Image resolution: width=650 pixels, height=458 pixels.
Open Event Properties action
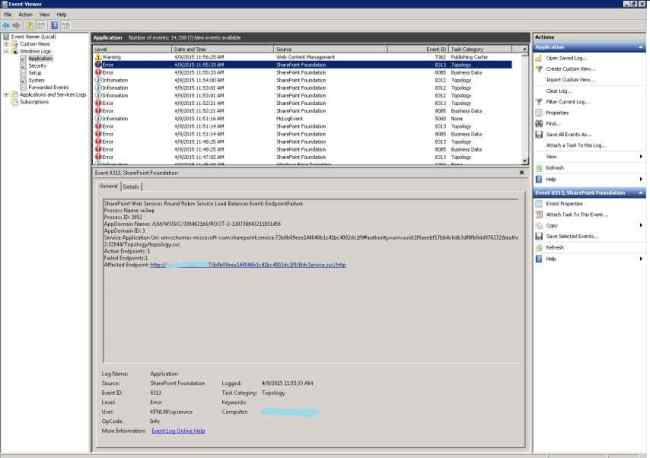coord(564,204)
